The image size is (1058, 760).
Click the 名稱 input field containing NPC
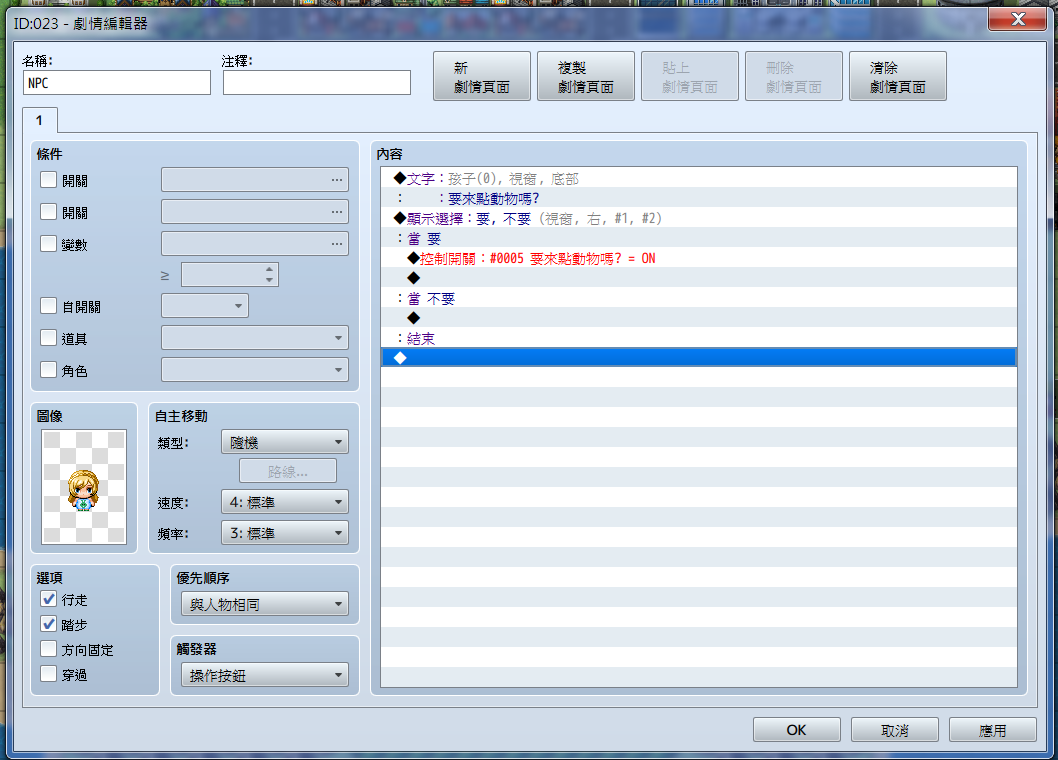tap(117, 83)
